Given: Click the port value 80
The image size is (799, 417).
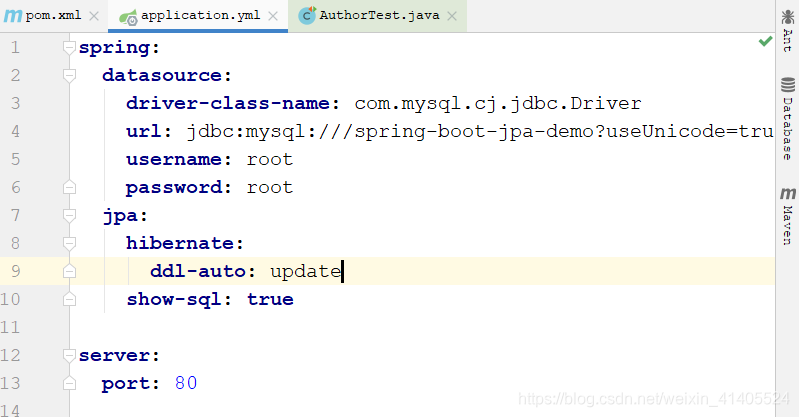Looking at the screenshot, I should click(185, 383).
